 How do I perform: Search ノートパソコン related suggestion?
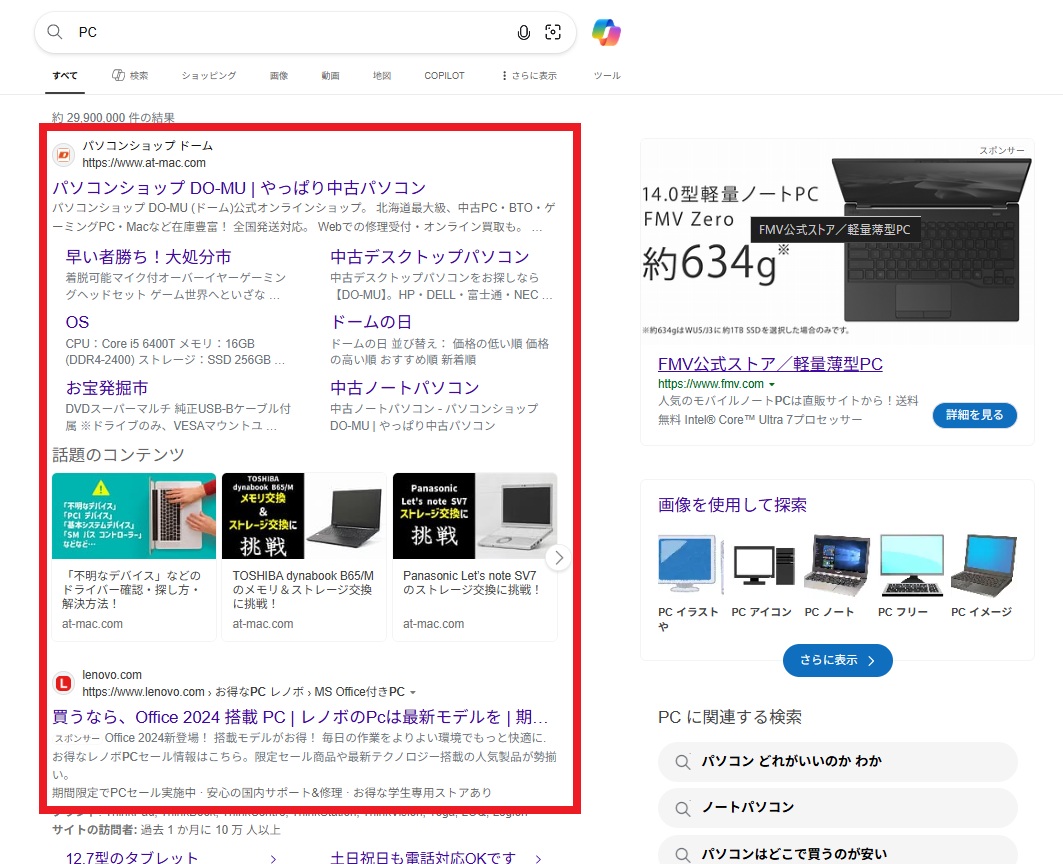[837, 808]
